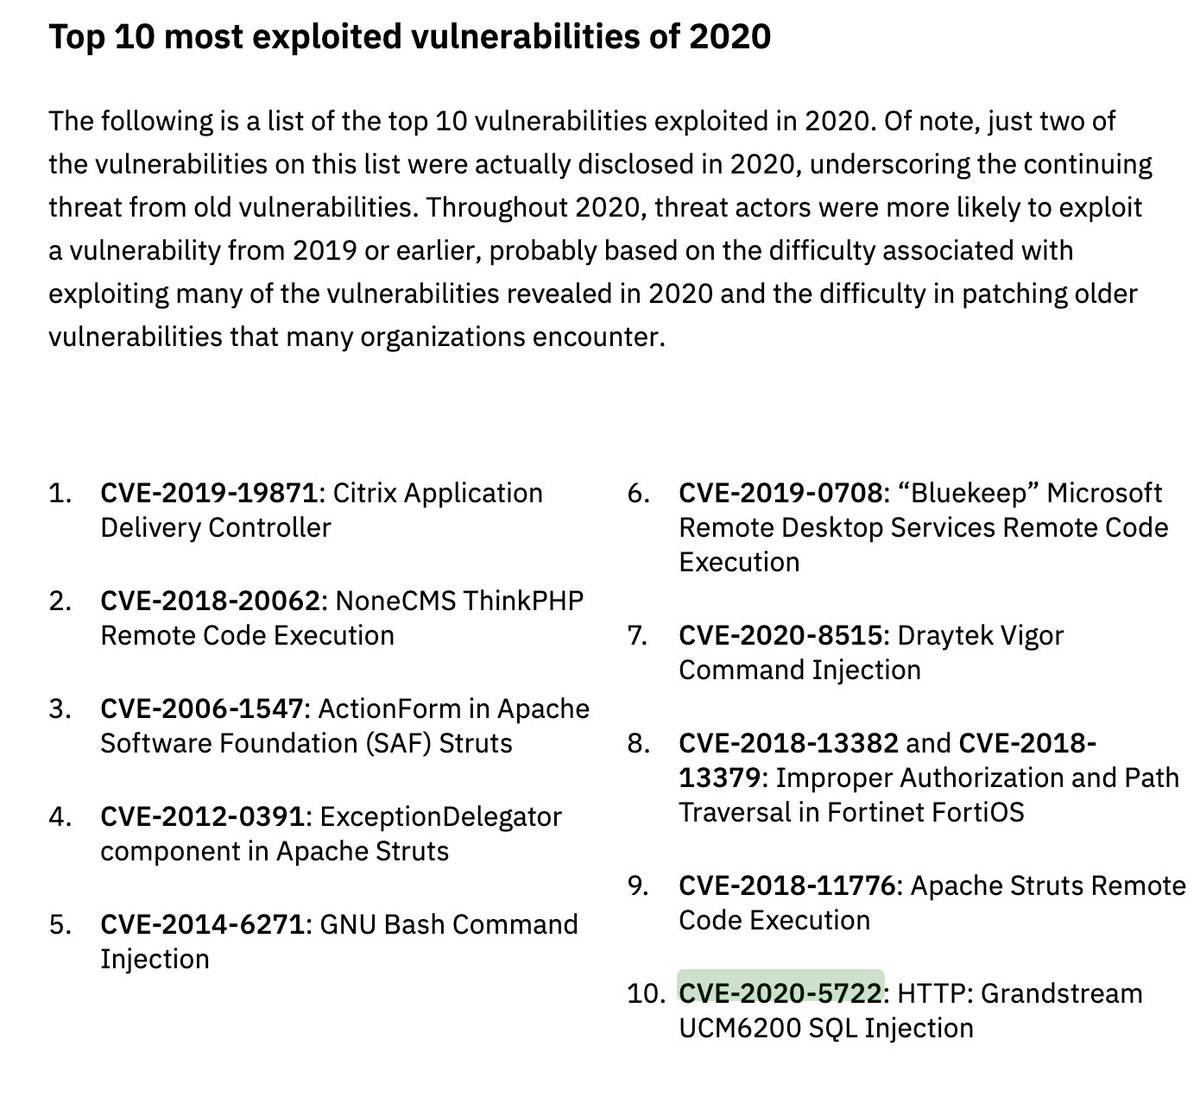Image resolution: width=1200 pixels, height=1096 pixels.
Task: Click the text 'vulnerabilities that many organizations encounter.'
Action: [356, 338]
